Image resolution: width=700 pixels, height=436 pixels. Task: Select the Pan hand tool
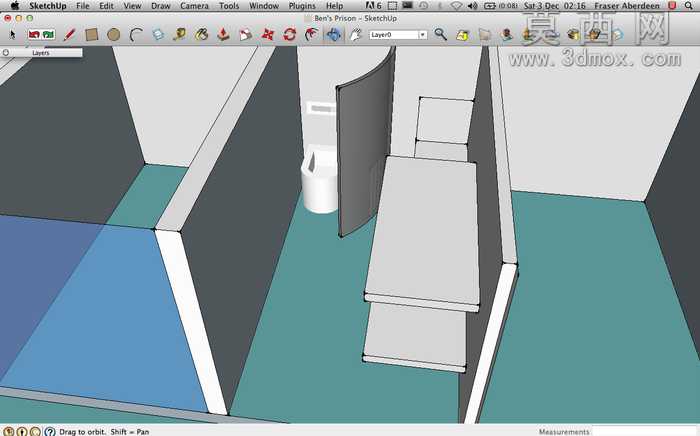355,34
